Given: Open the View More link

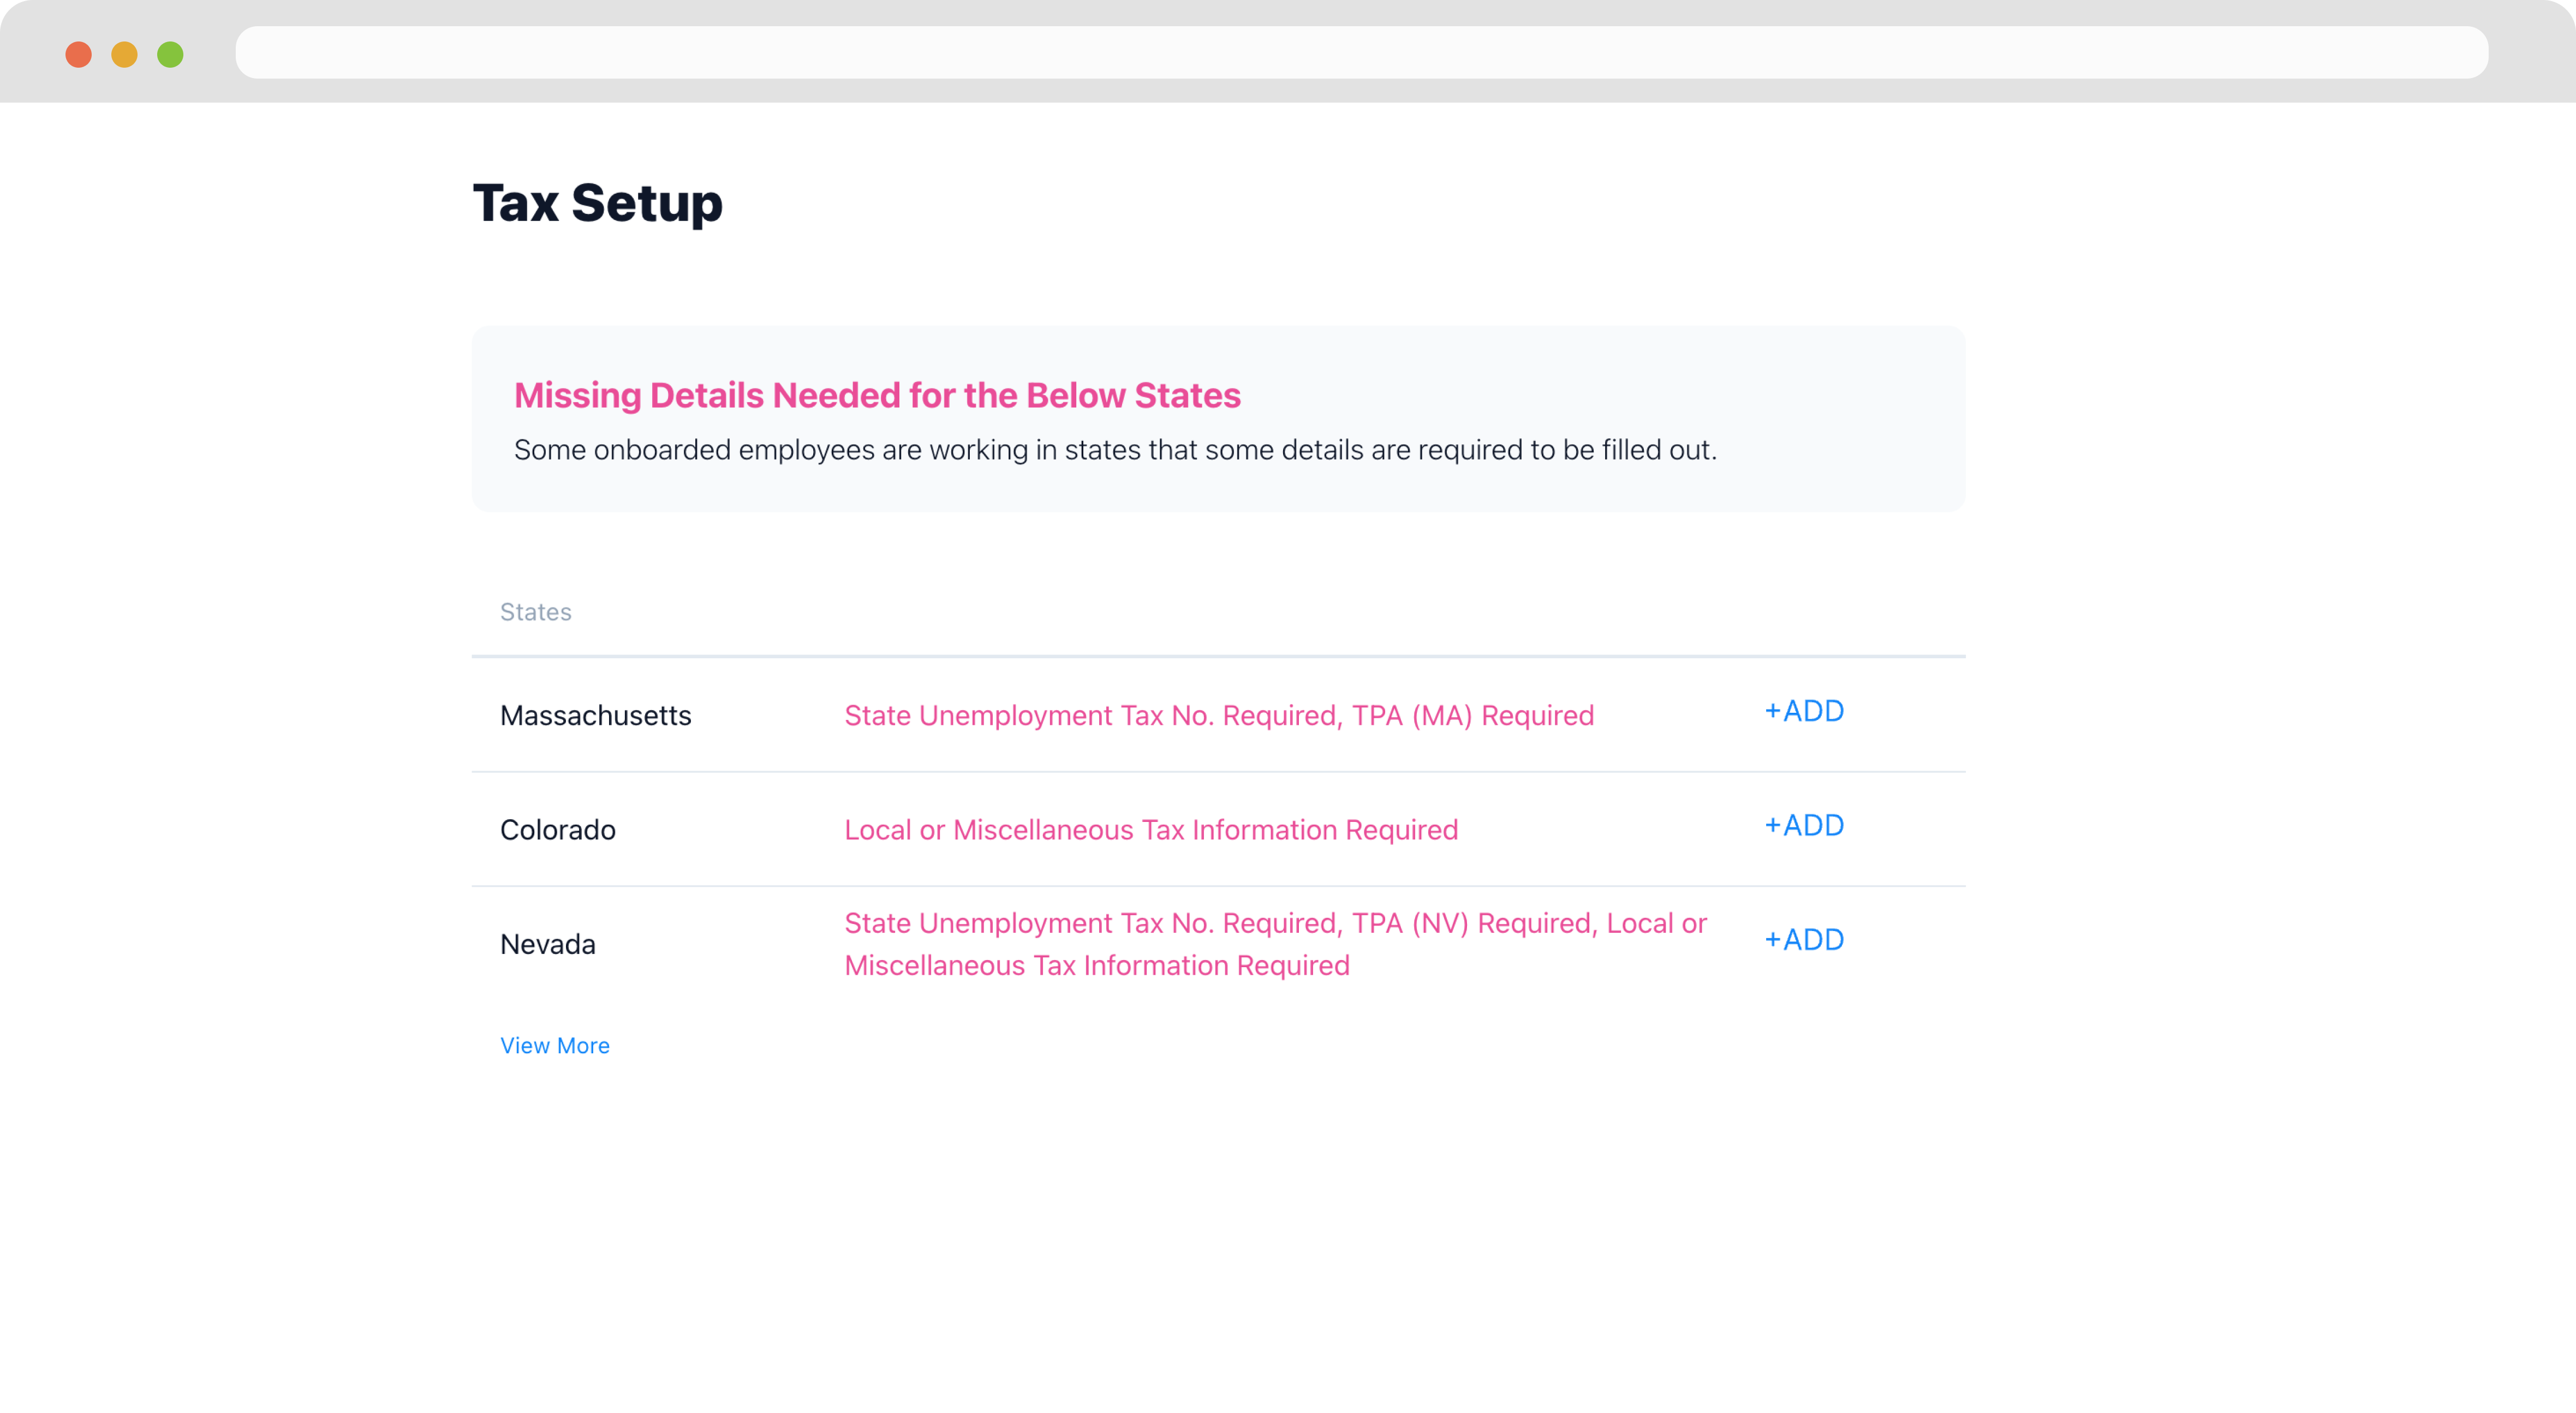Looking at the screenshot, I should (x=555, y=1045).
